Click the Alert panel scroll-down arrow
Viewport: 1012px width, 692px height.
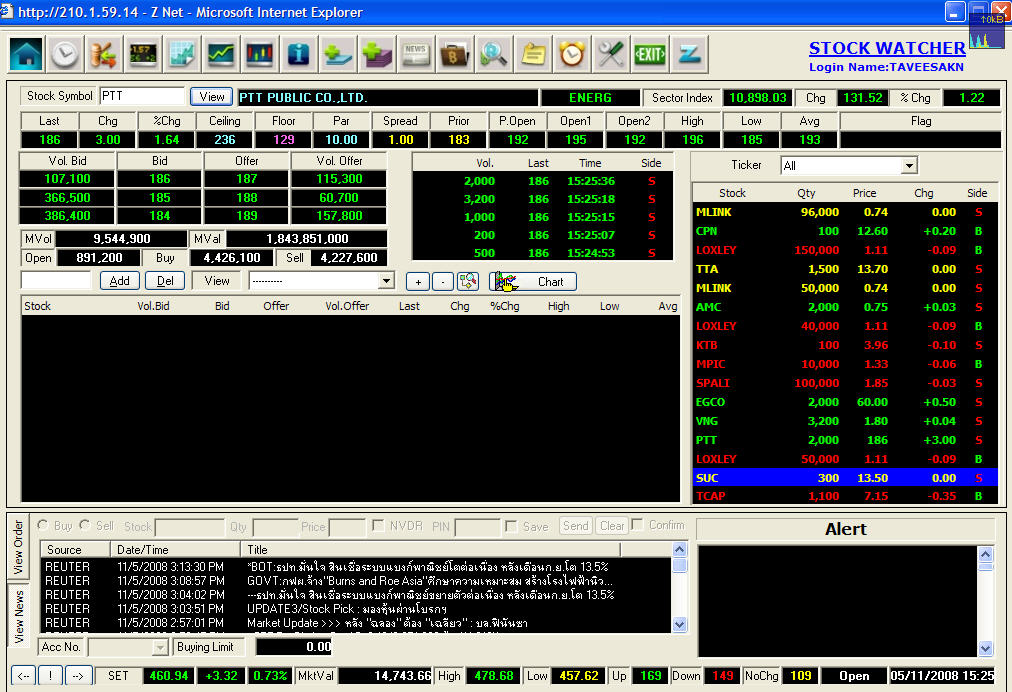(x=985, y=649)
